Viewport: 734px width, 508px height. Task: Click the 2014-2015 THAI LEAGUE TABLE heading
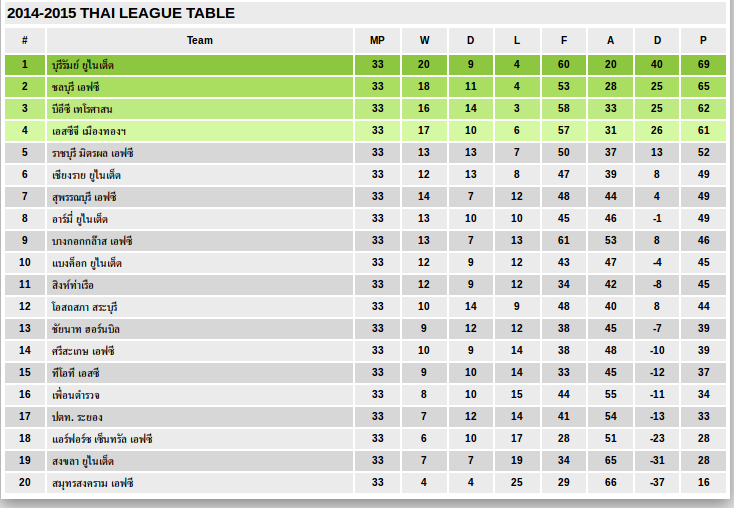[x=121, y=13]
